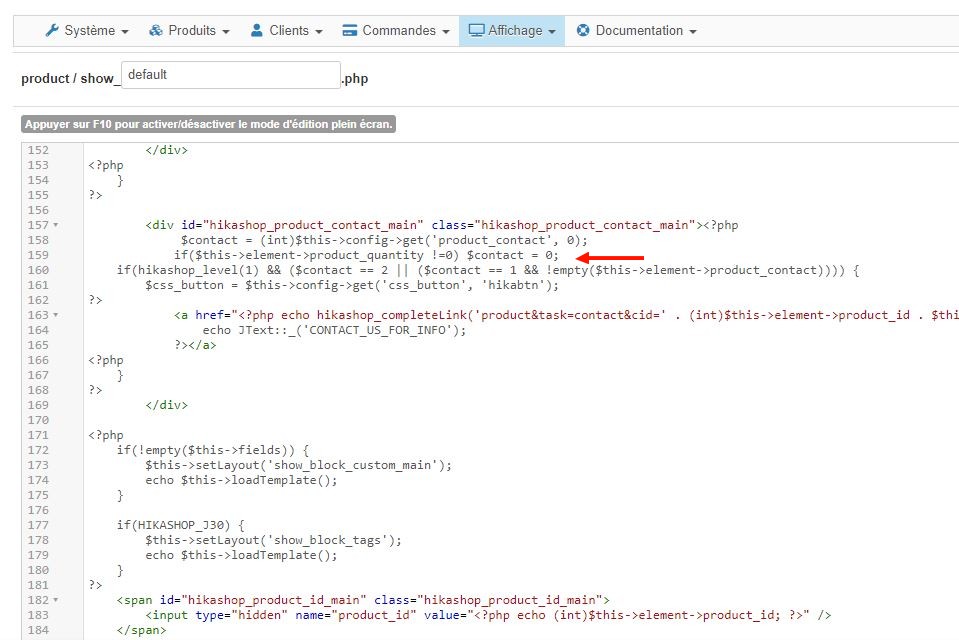Open the Clients menu

coord(295,31)
